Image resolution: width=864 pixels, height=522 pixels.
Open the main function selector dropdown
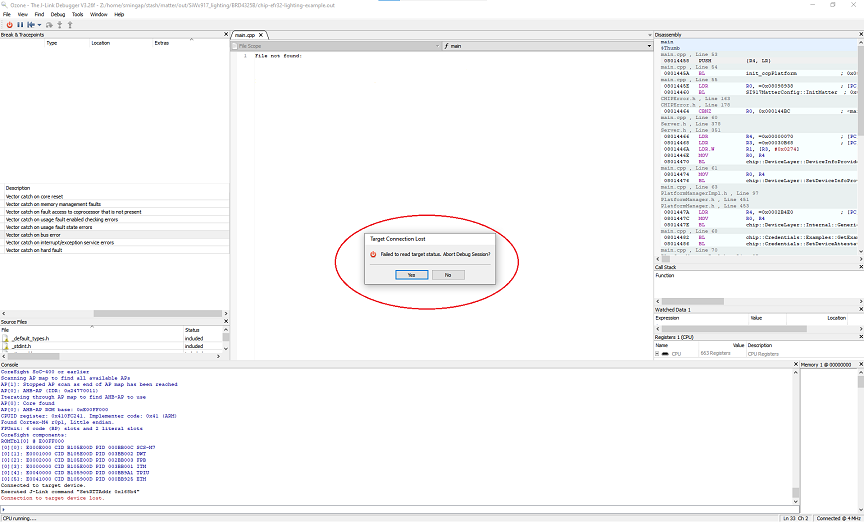tap(548, 46)
